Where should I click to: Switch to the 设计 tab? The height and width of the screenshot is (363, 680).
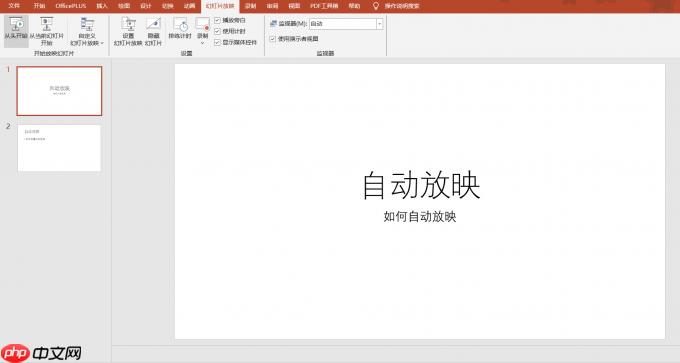coord(146,6)
